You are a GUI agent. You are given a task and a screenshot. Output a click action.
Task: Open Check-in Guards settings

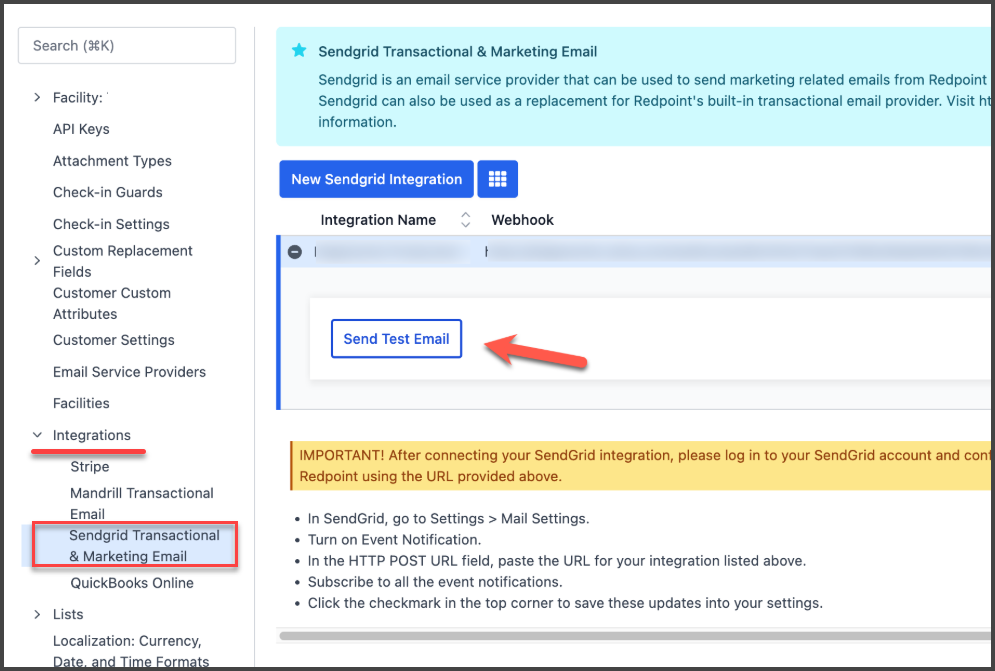[x=108, y=192]
